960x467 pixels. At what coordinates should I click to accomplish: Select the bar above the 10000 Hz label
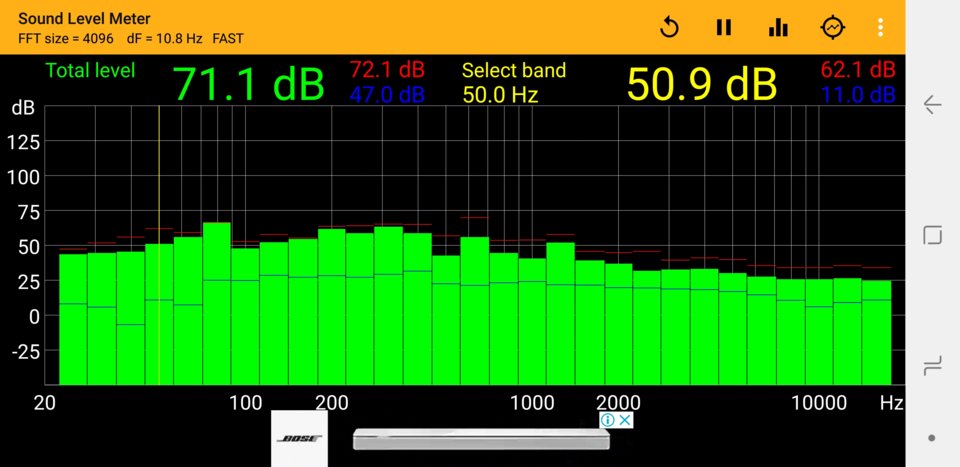819,332
